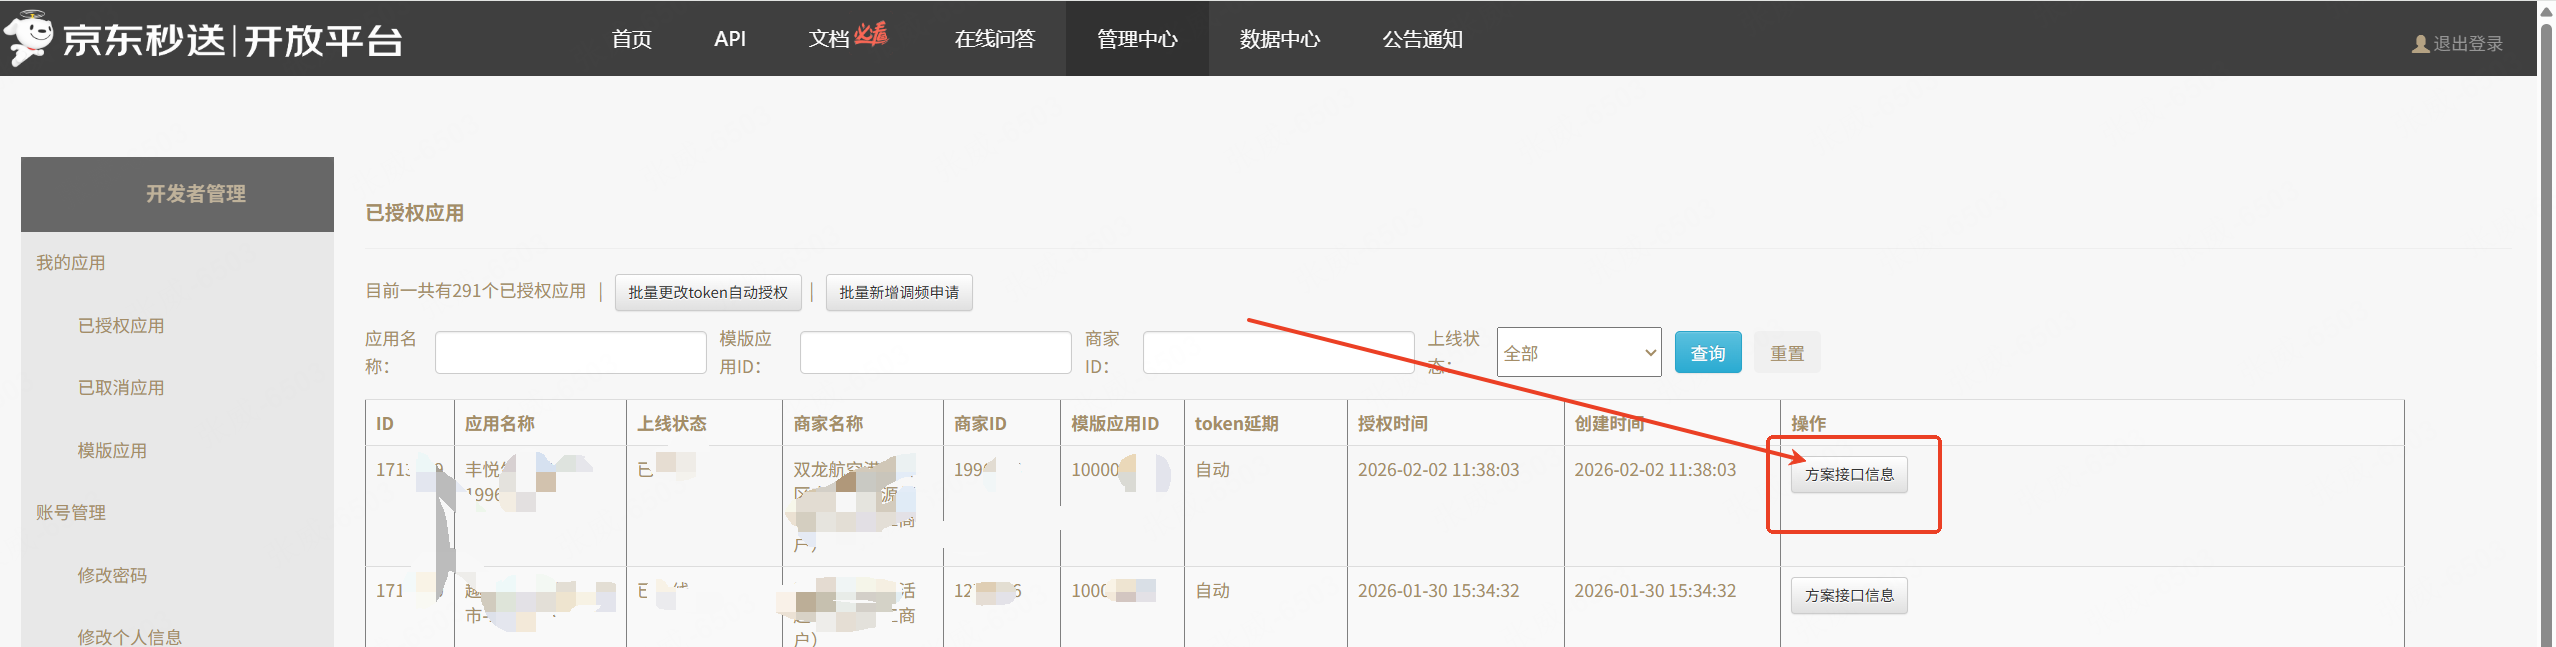Open the 数据中心 tab
Viewport: 2556px width, 647px height.
(x=1279, y=39)
